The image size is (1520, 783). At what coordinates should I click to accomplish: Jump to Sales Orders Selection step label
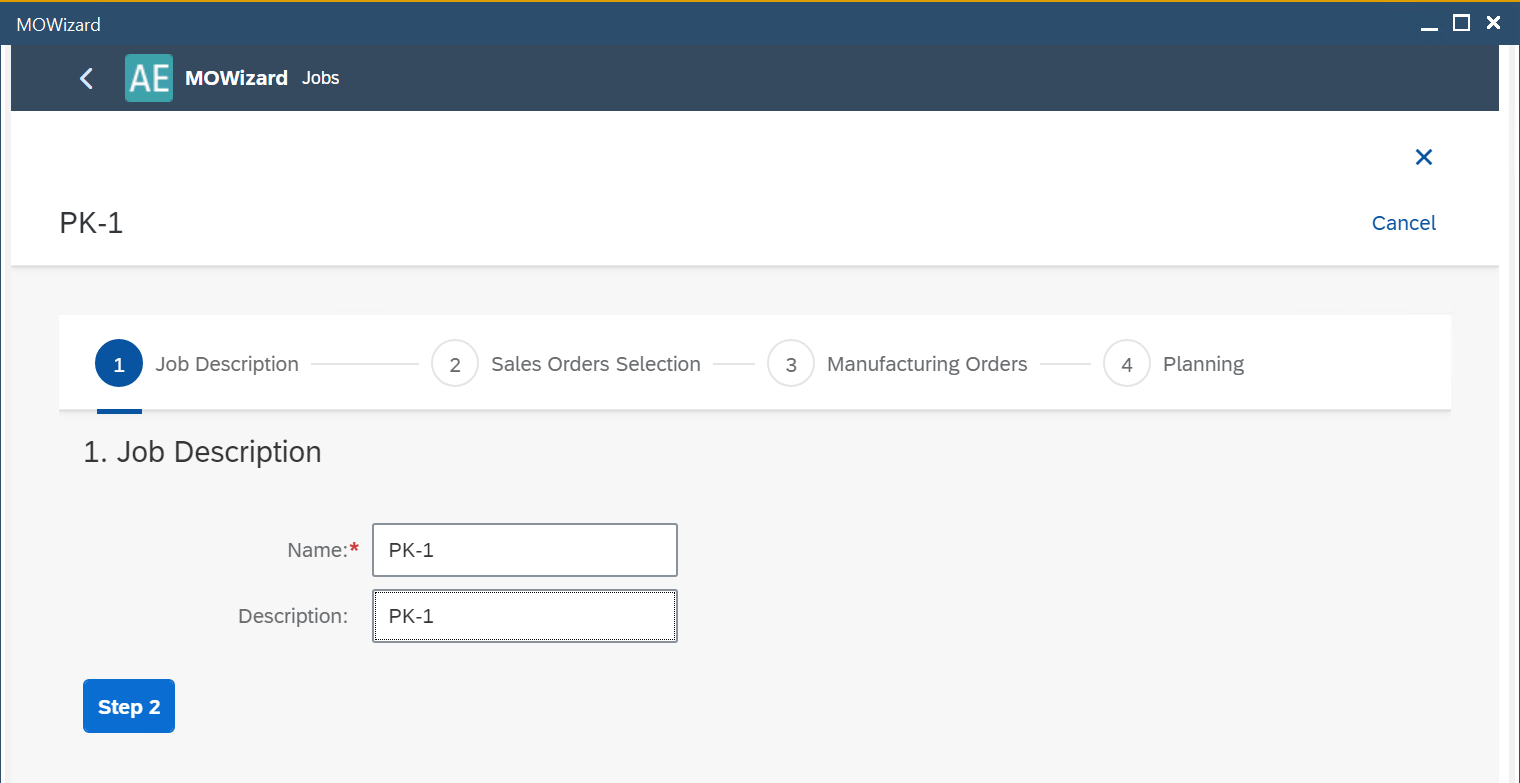click(x=595, y=364)
